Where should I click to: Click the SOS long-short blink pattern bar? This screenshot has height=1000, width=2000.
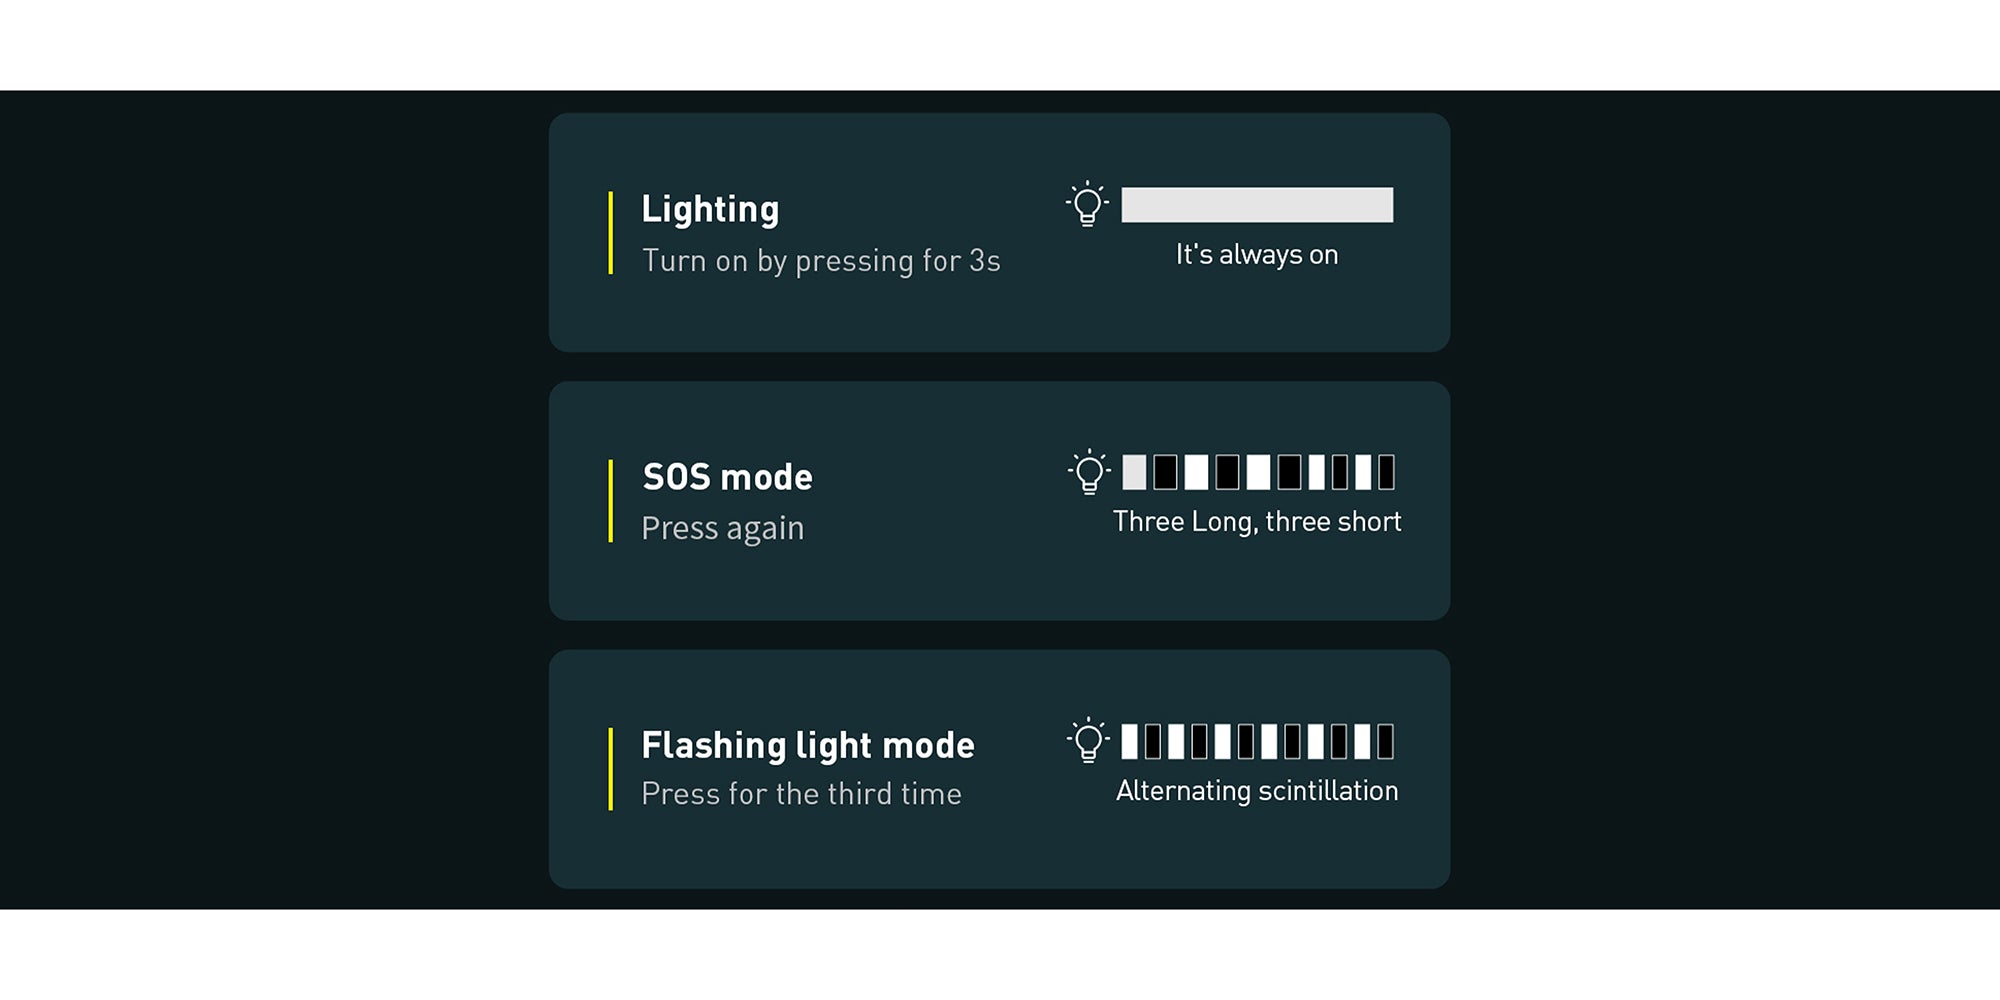(1258, 472)
